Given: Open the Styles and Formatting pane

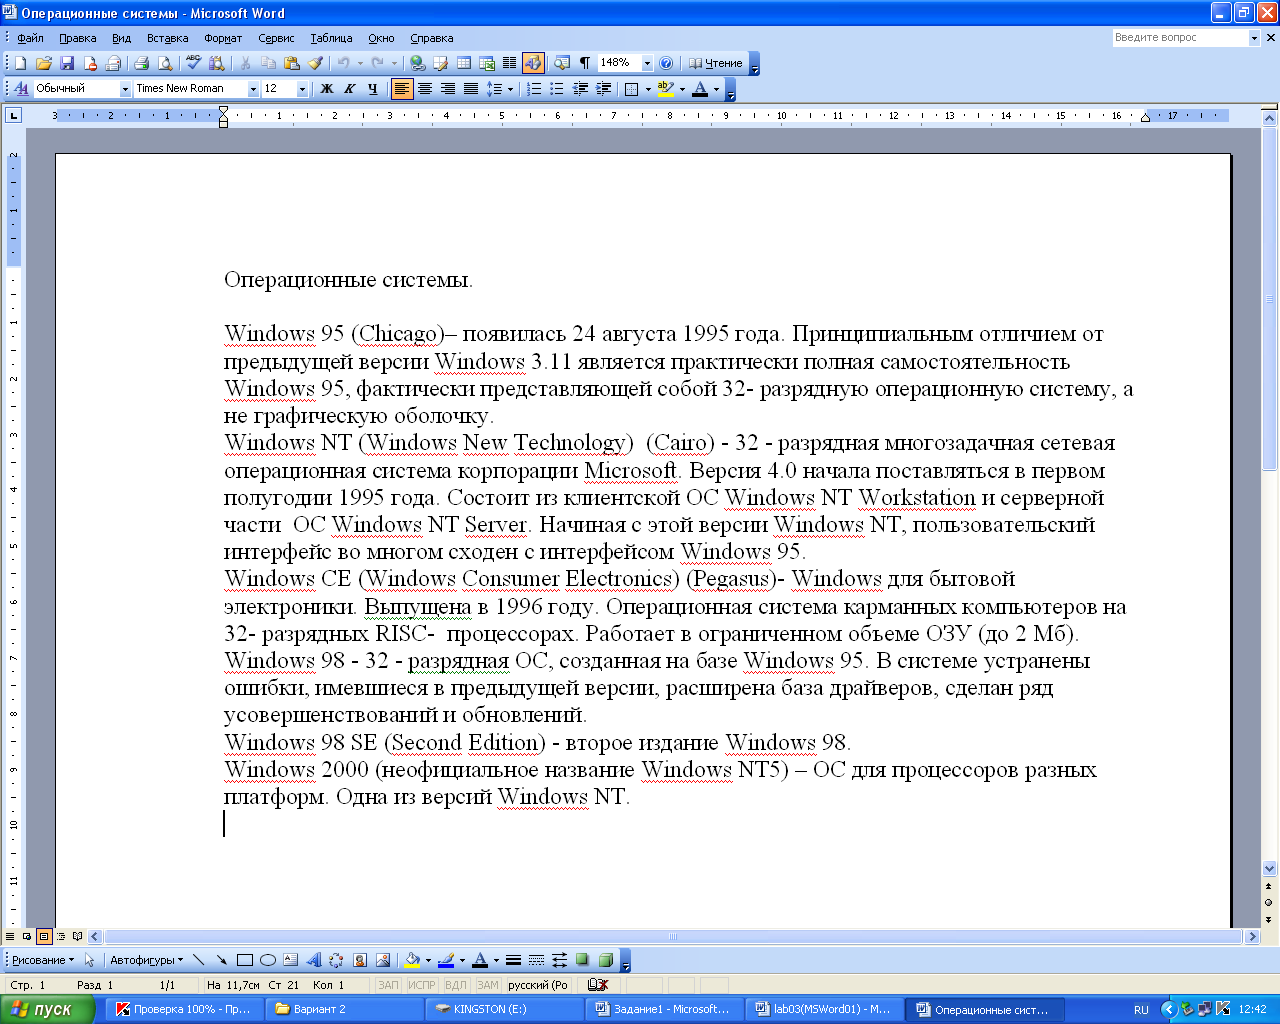Looking at the screenshot, I should pos(21,89).
